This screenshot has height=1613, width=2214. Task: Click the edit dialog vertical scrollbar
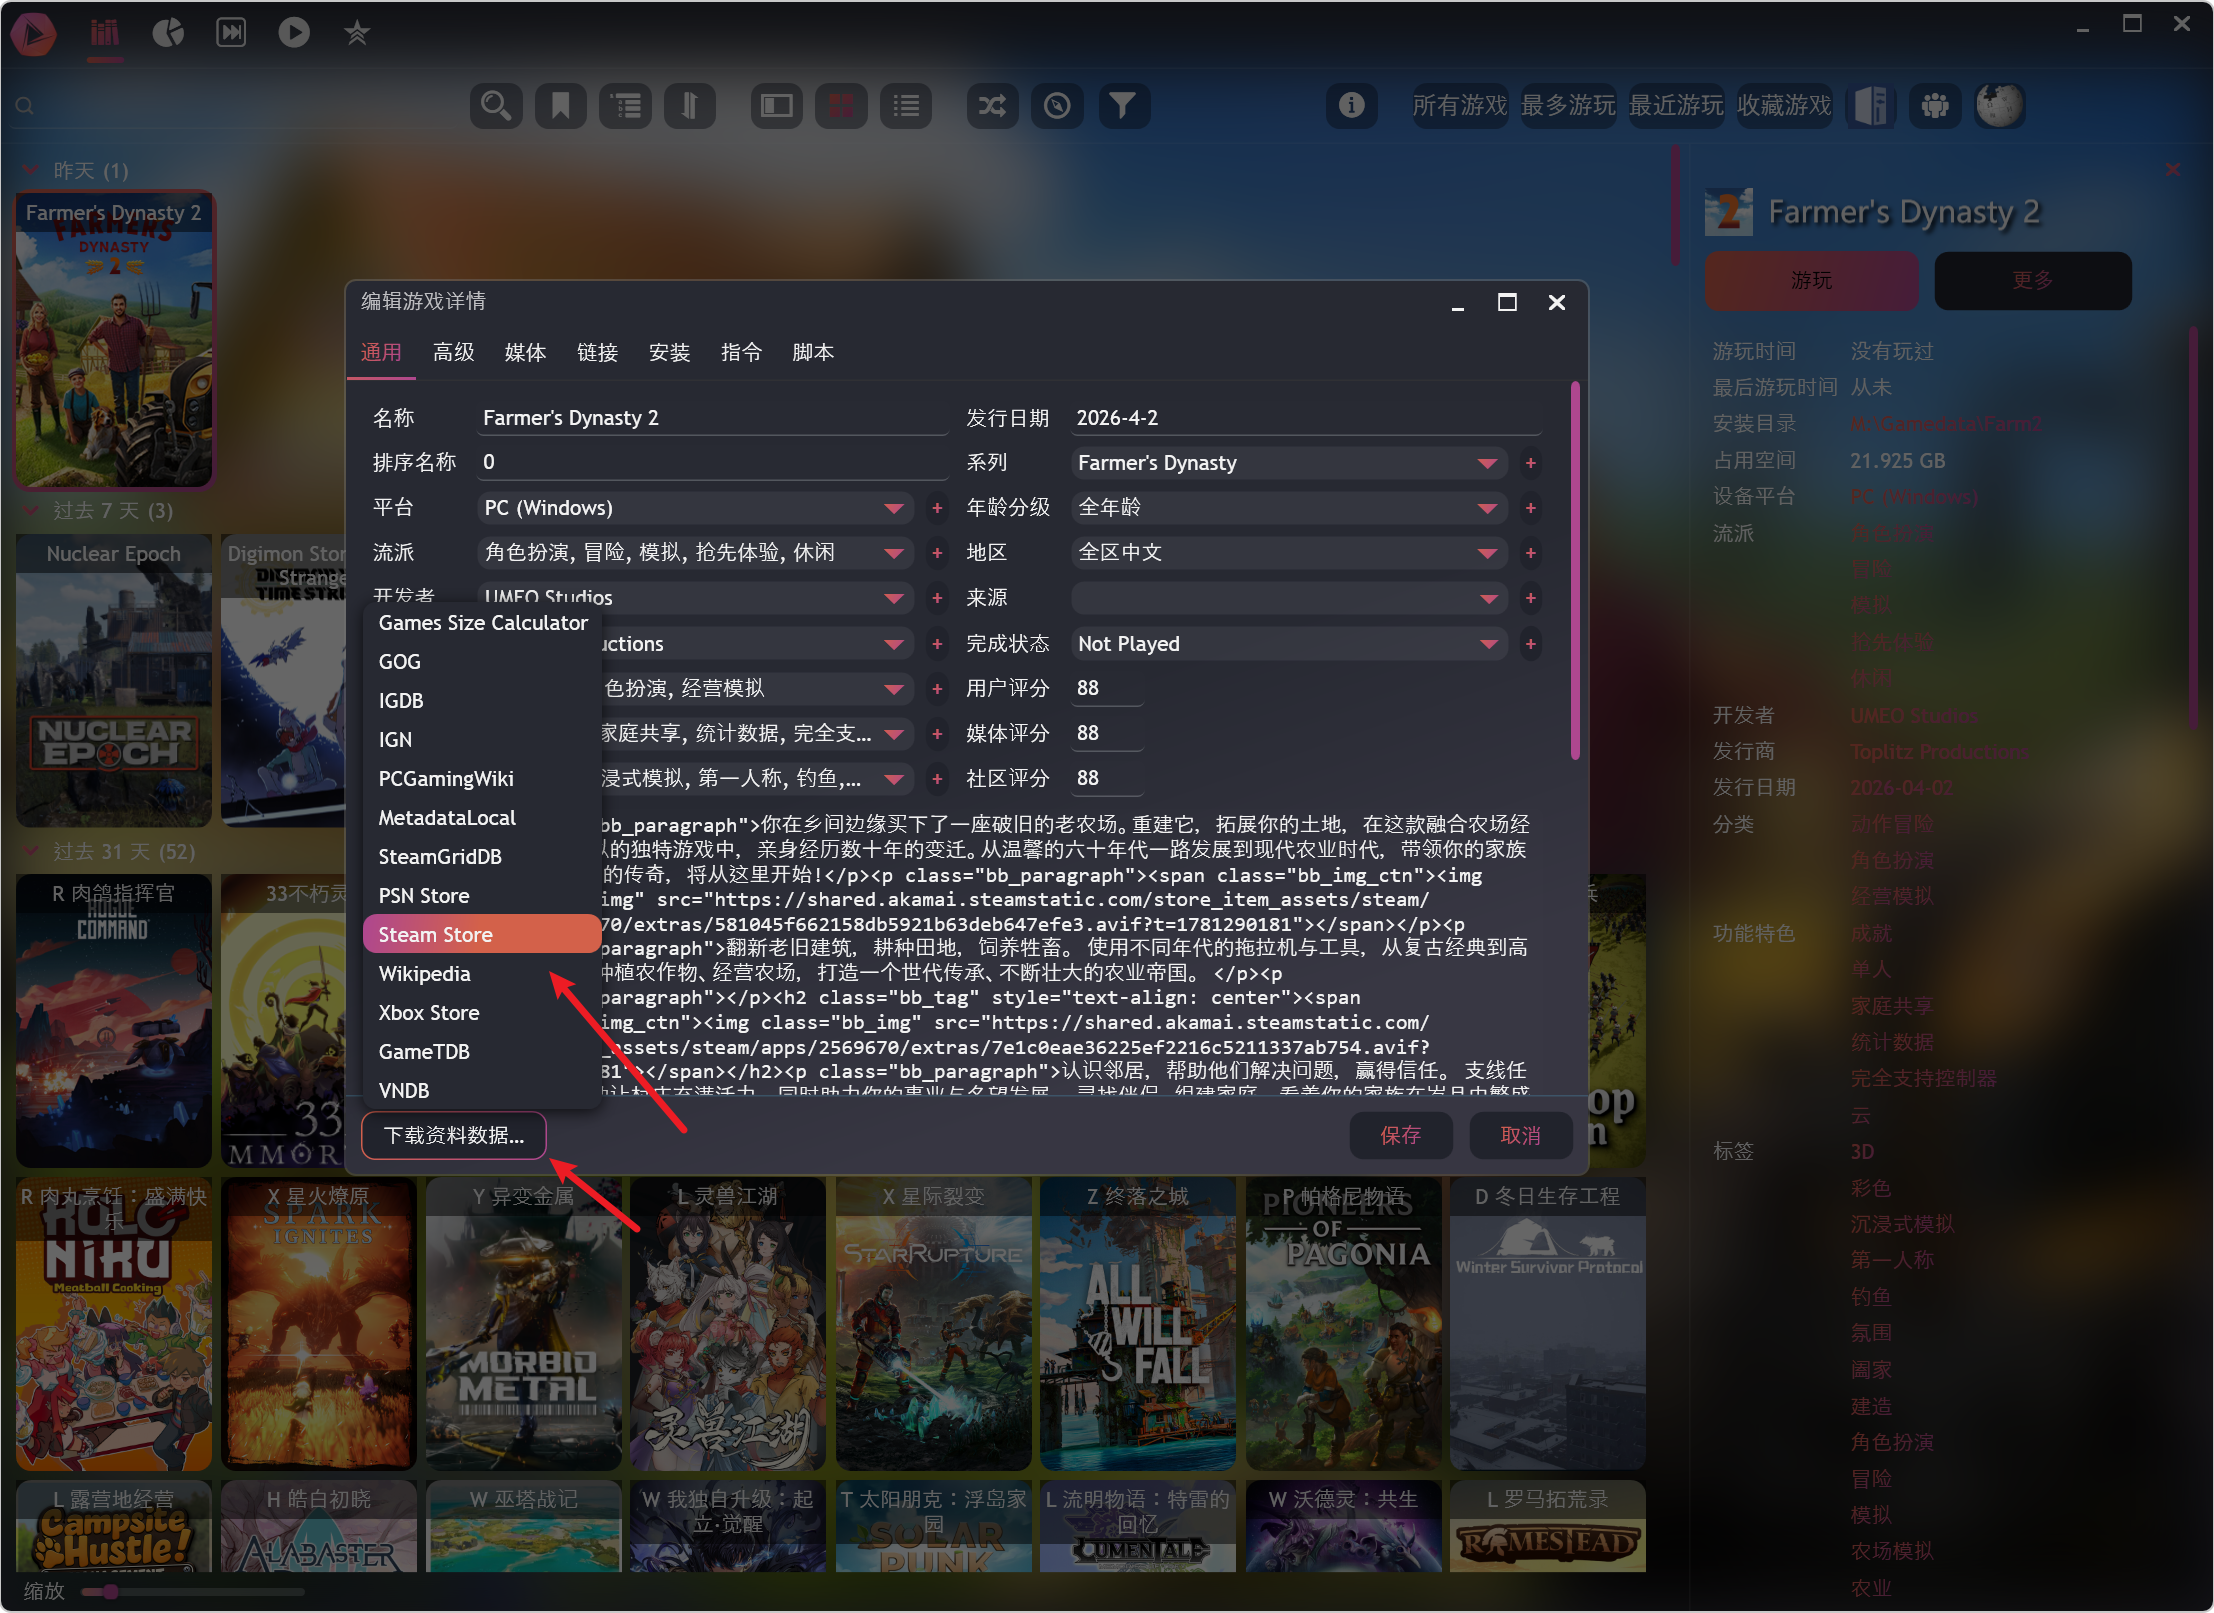pyautogui.click(x=1575, y=570)
